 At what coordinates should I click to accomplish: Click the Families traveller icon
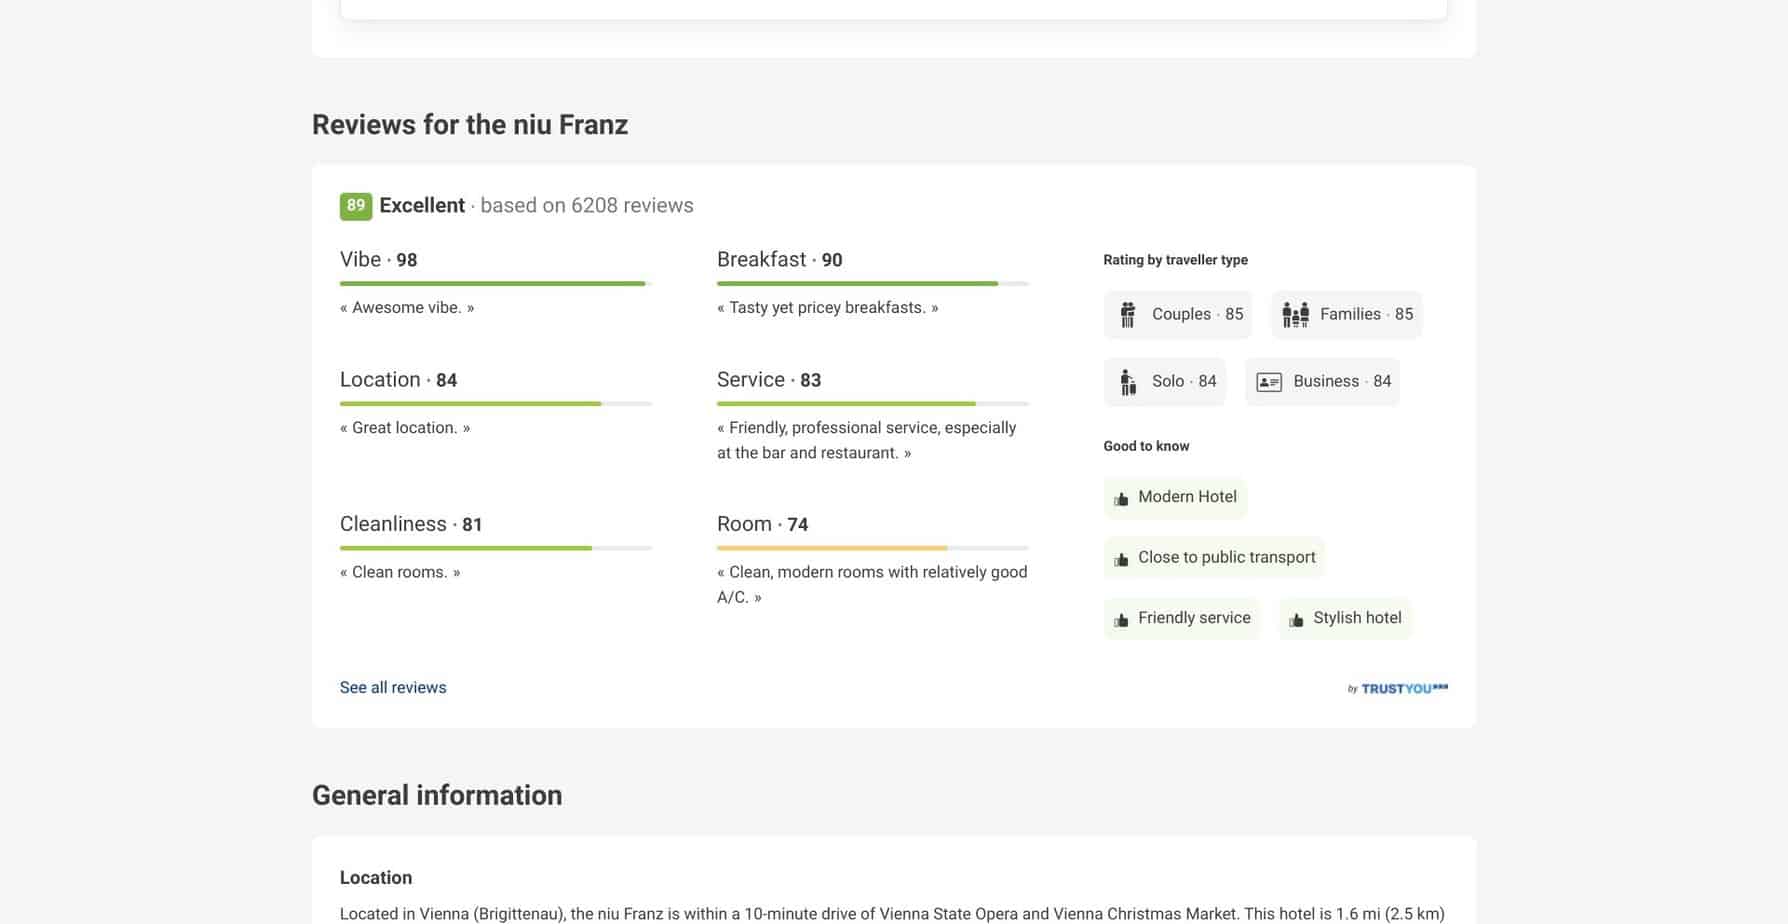[x=1295, y=315]
